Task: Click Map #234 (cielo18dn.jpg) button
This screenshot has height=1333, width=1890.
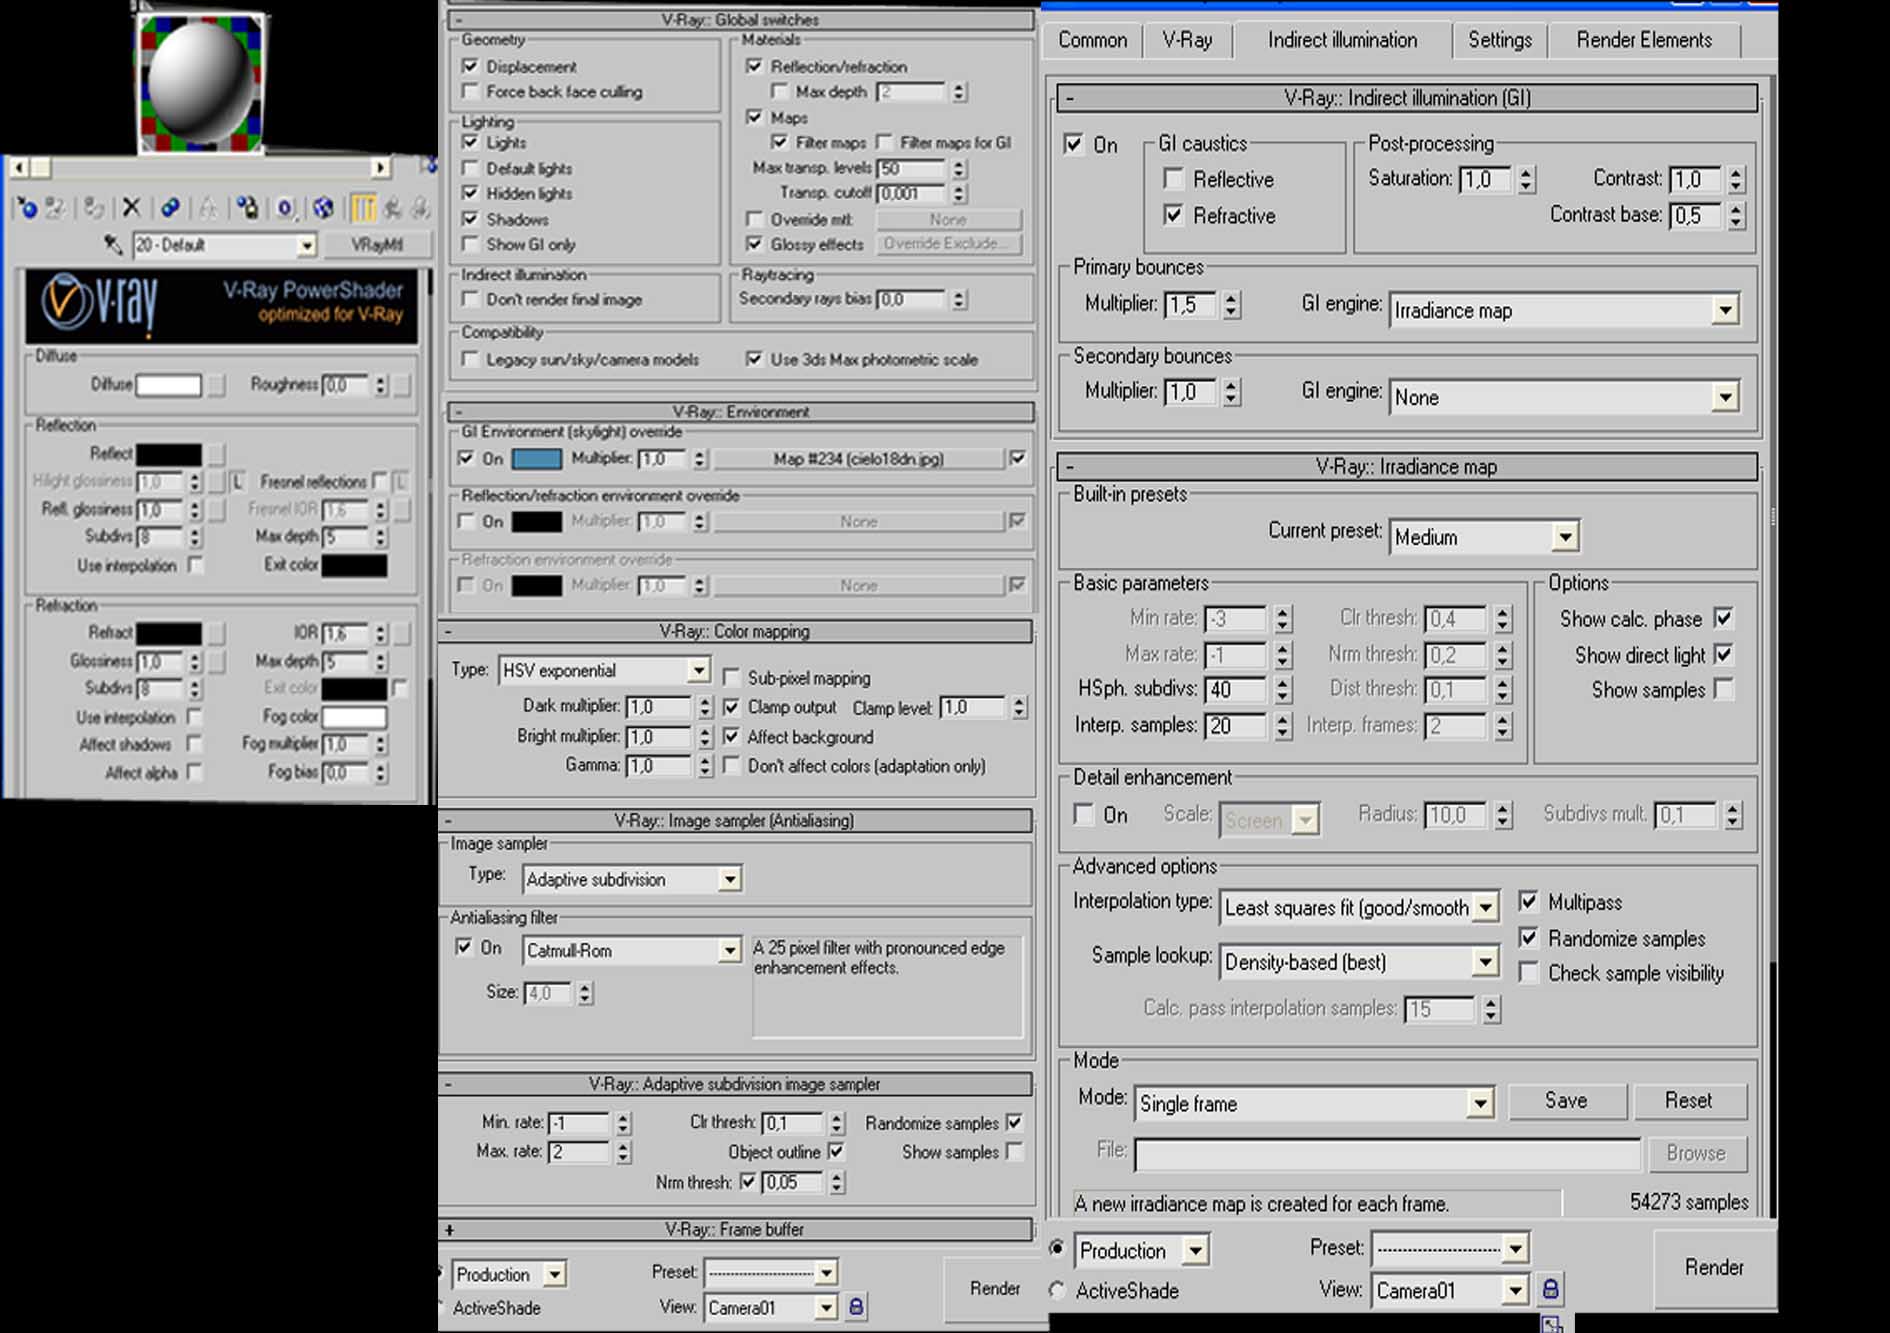Action: tap(858, 459)
